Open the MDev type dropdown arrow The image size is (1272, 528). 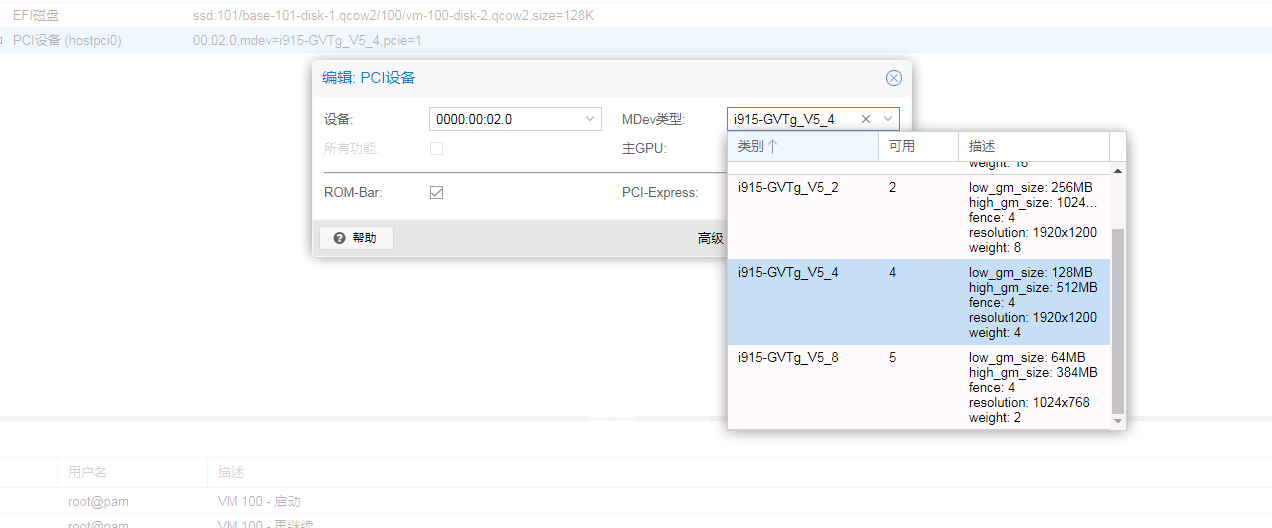pos(887,119)
